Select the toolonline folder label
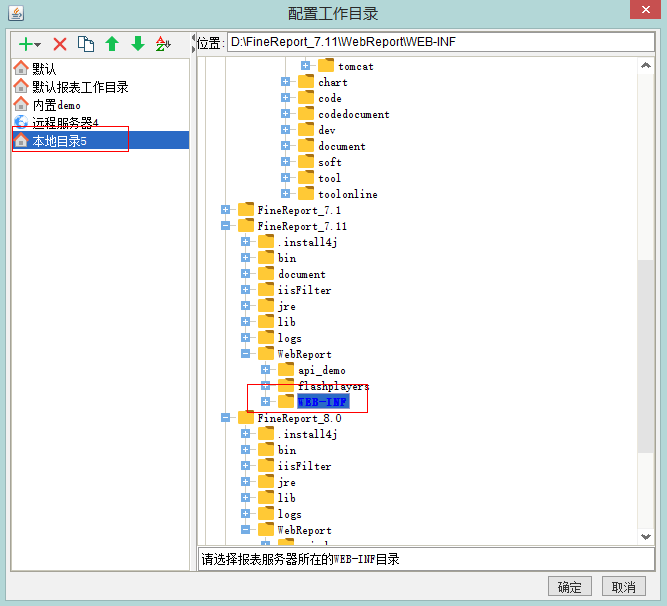The width and height of the screenshot is (667, 606). tap(348, 194)
